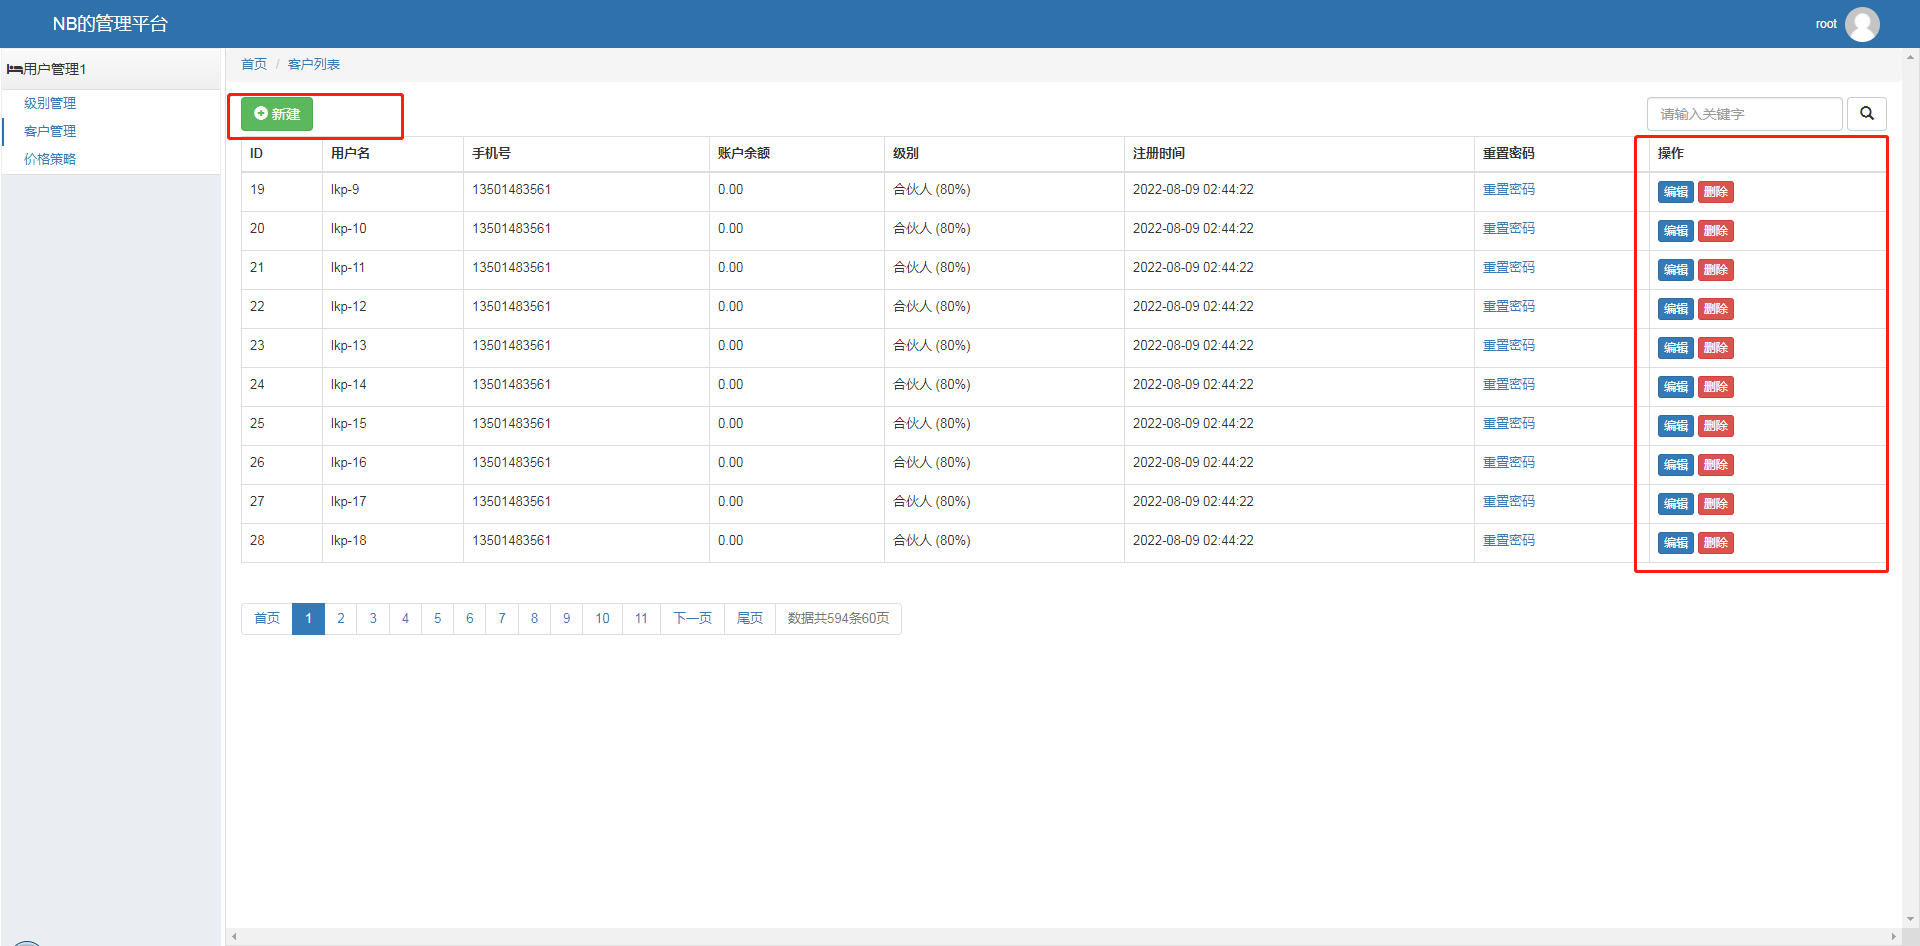Jump to pagination page 5
The image size is (1920, 946).
pyautogui.click(x=437, y=618)
